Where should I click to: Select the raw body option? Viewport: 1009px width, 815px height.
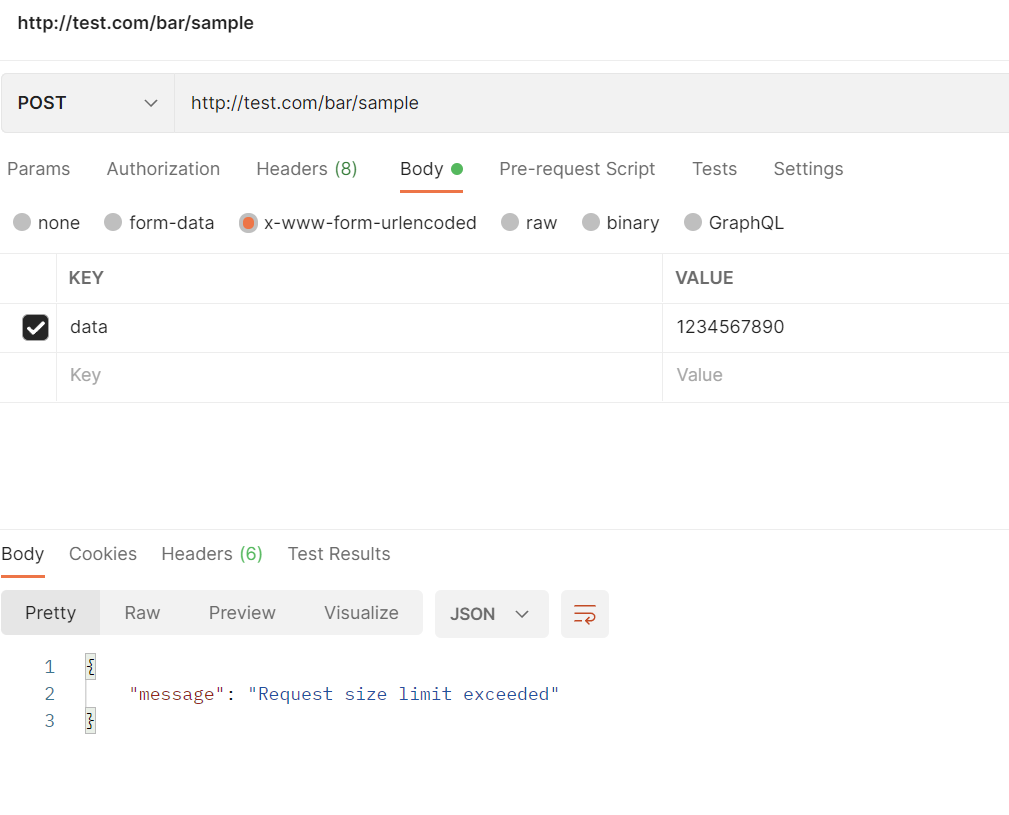coord(510,223)
